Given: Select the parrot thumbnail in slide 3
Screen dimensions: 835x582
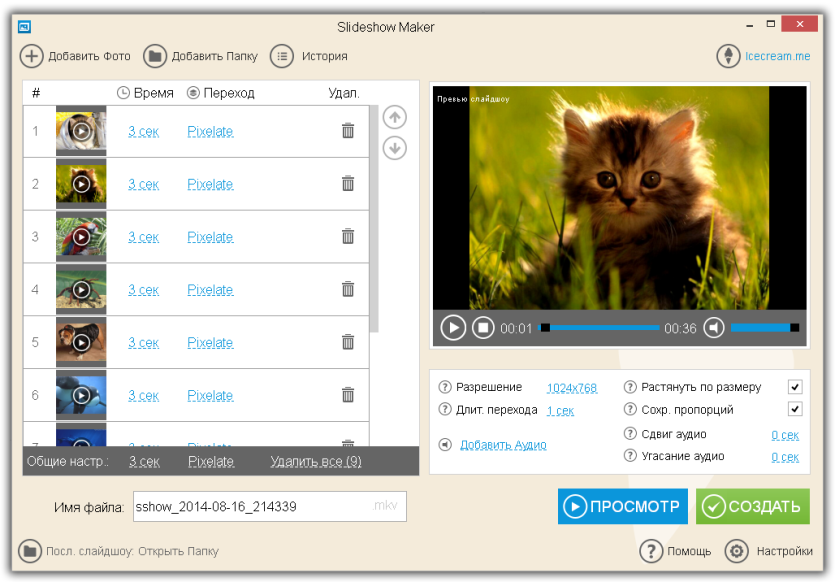Looking at the screenshot, I should click(x=81, y=236).
